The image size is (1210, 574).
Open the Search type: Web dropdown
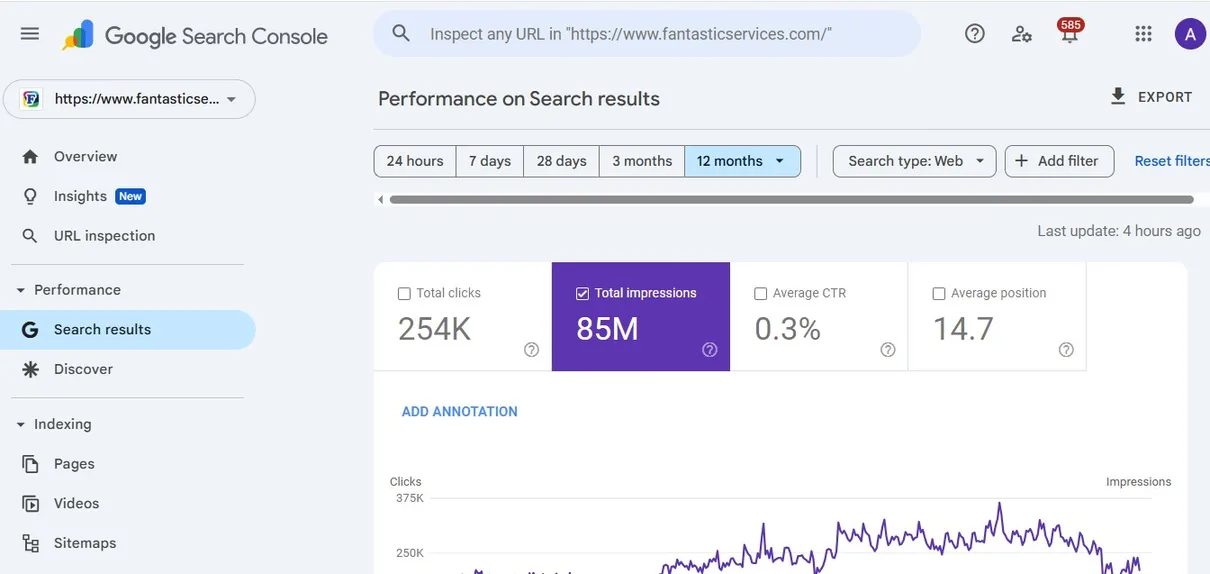click(914, 161)
